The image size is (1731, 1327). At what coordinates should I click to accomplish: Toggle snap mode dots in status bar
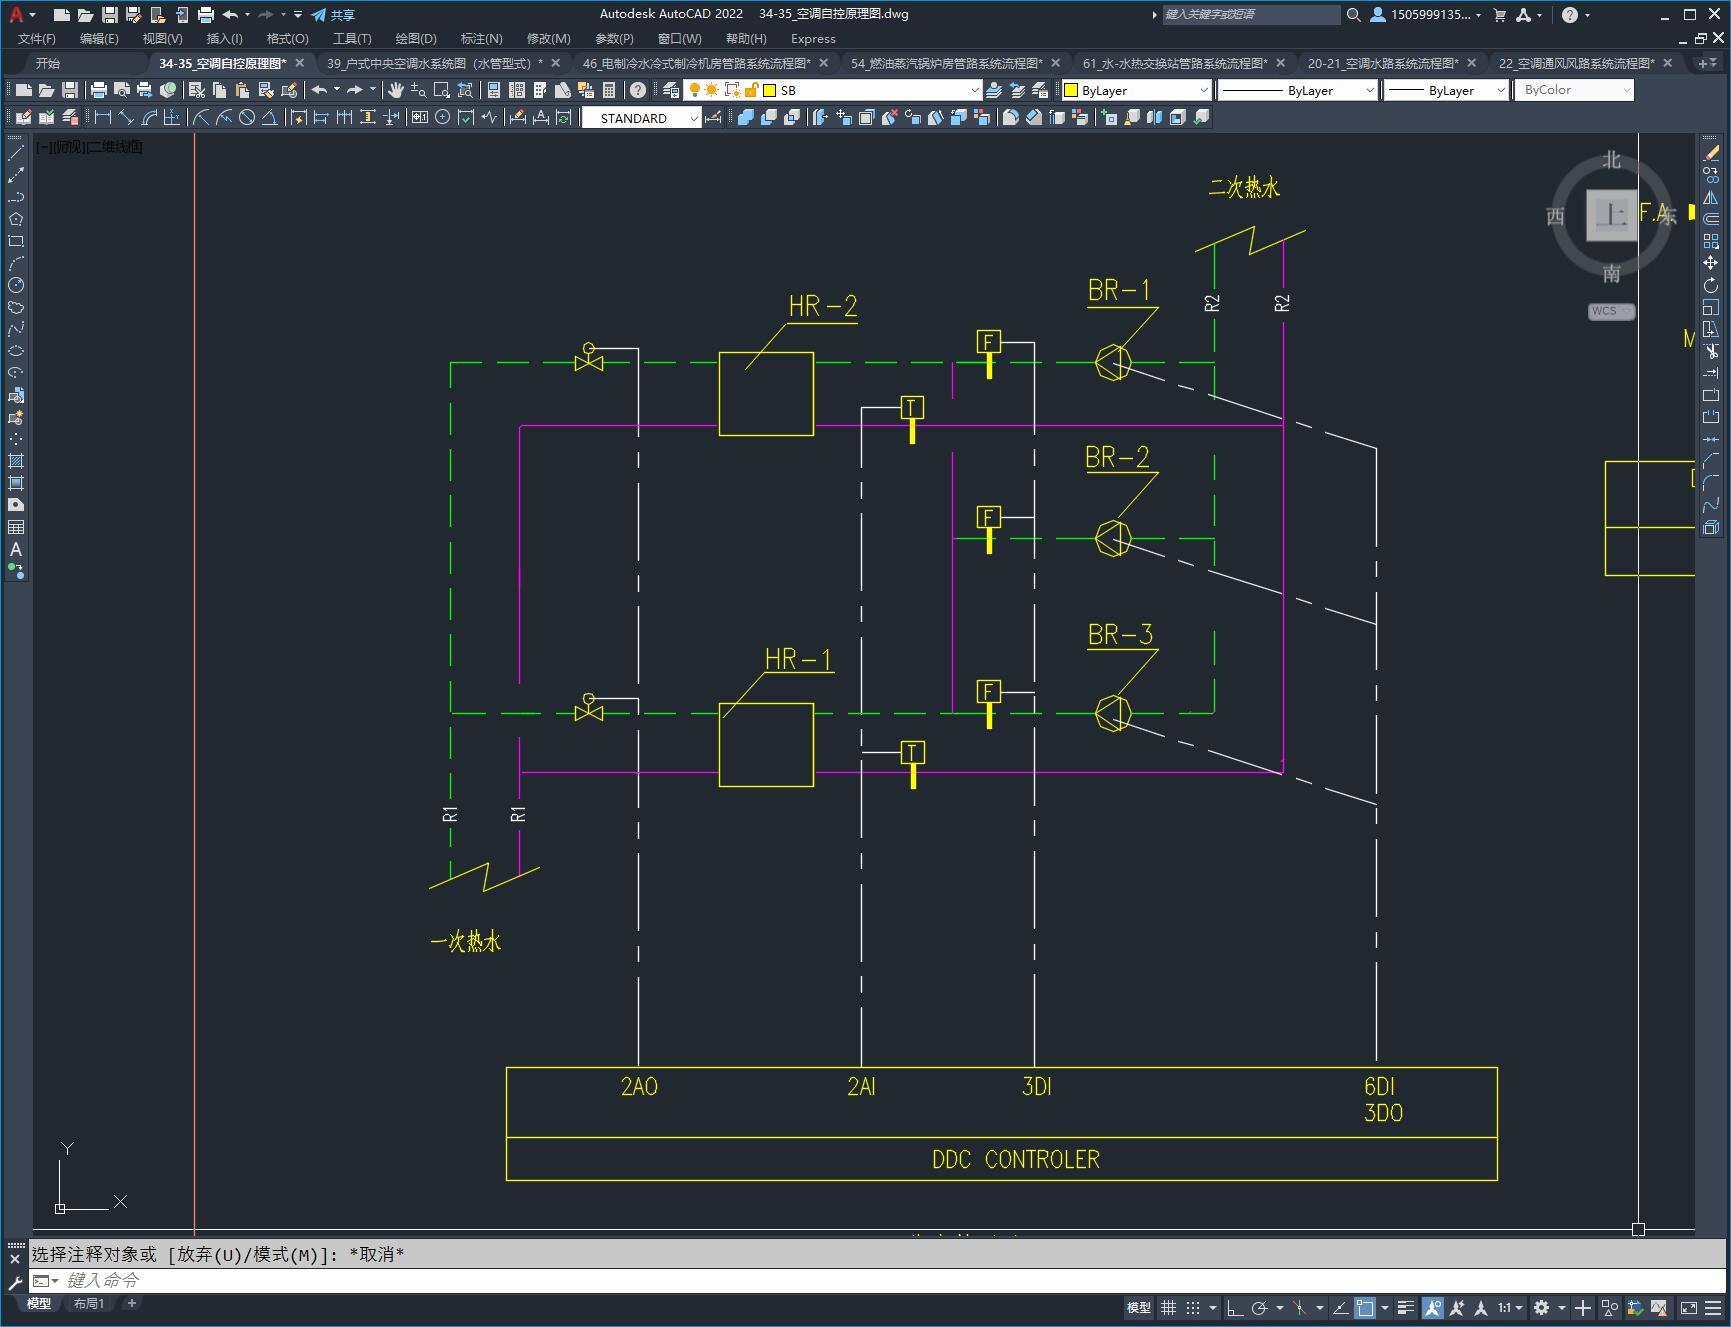pyautogui.click(x=1193, y=1307)
